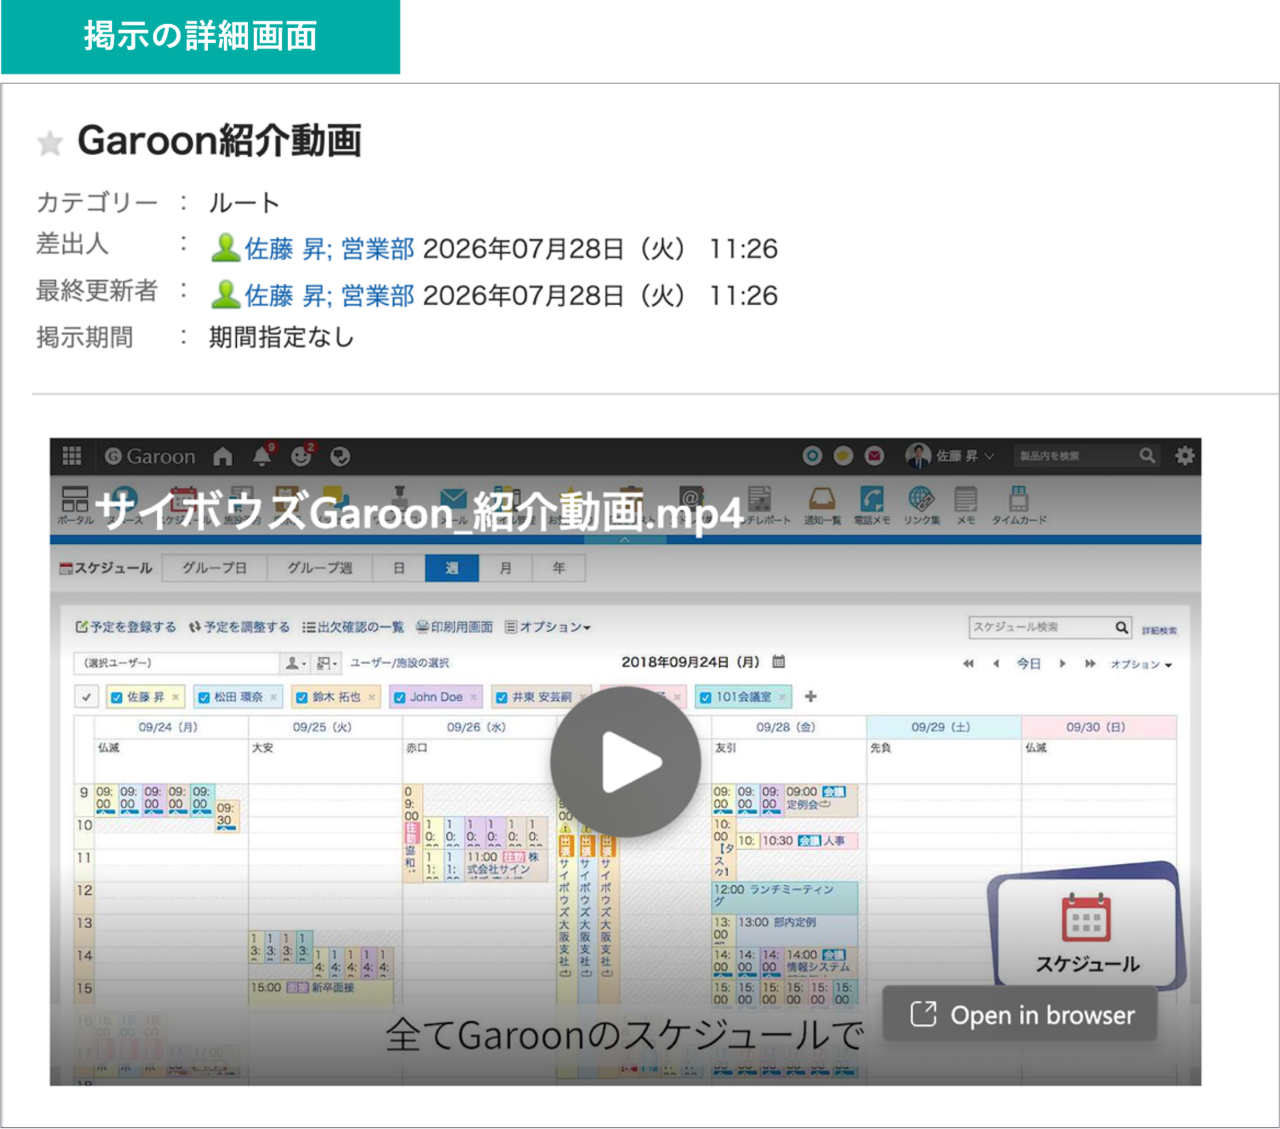The width and height of the screenshot is (1280, 1129).
Task: Select the 週 week view tab
Action: pos(452,568)
